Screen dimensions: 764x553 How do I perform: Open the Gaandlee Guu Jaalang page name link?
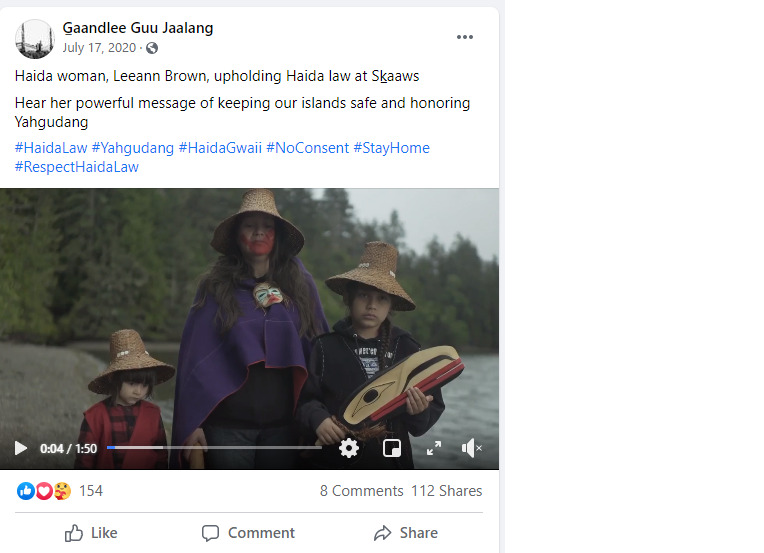point(138,28)
